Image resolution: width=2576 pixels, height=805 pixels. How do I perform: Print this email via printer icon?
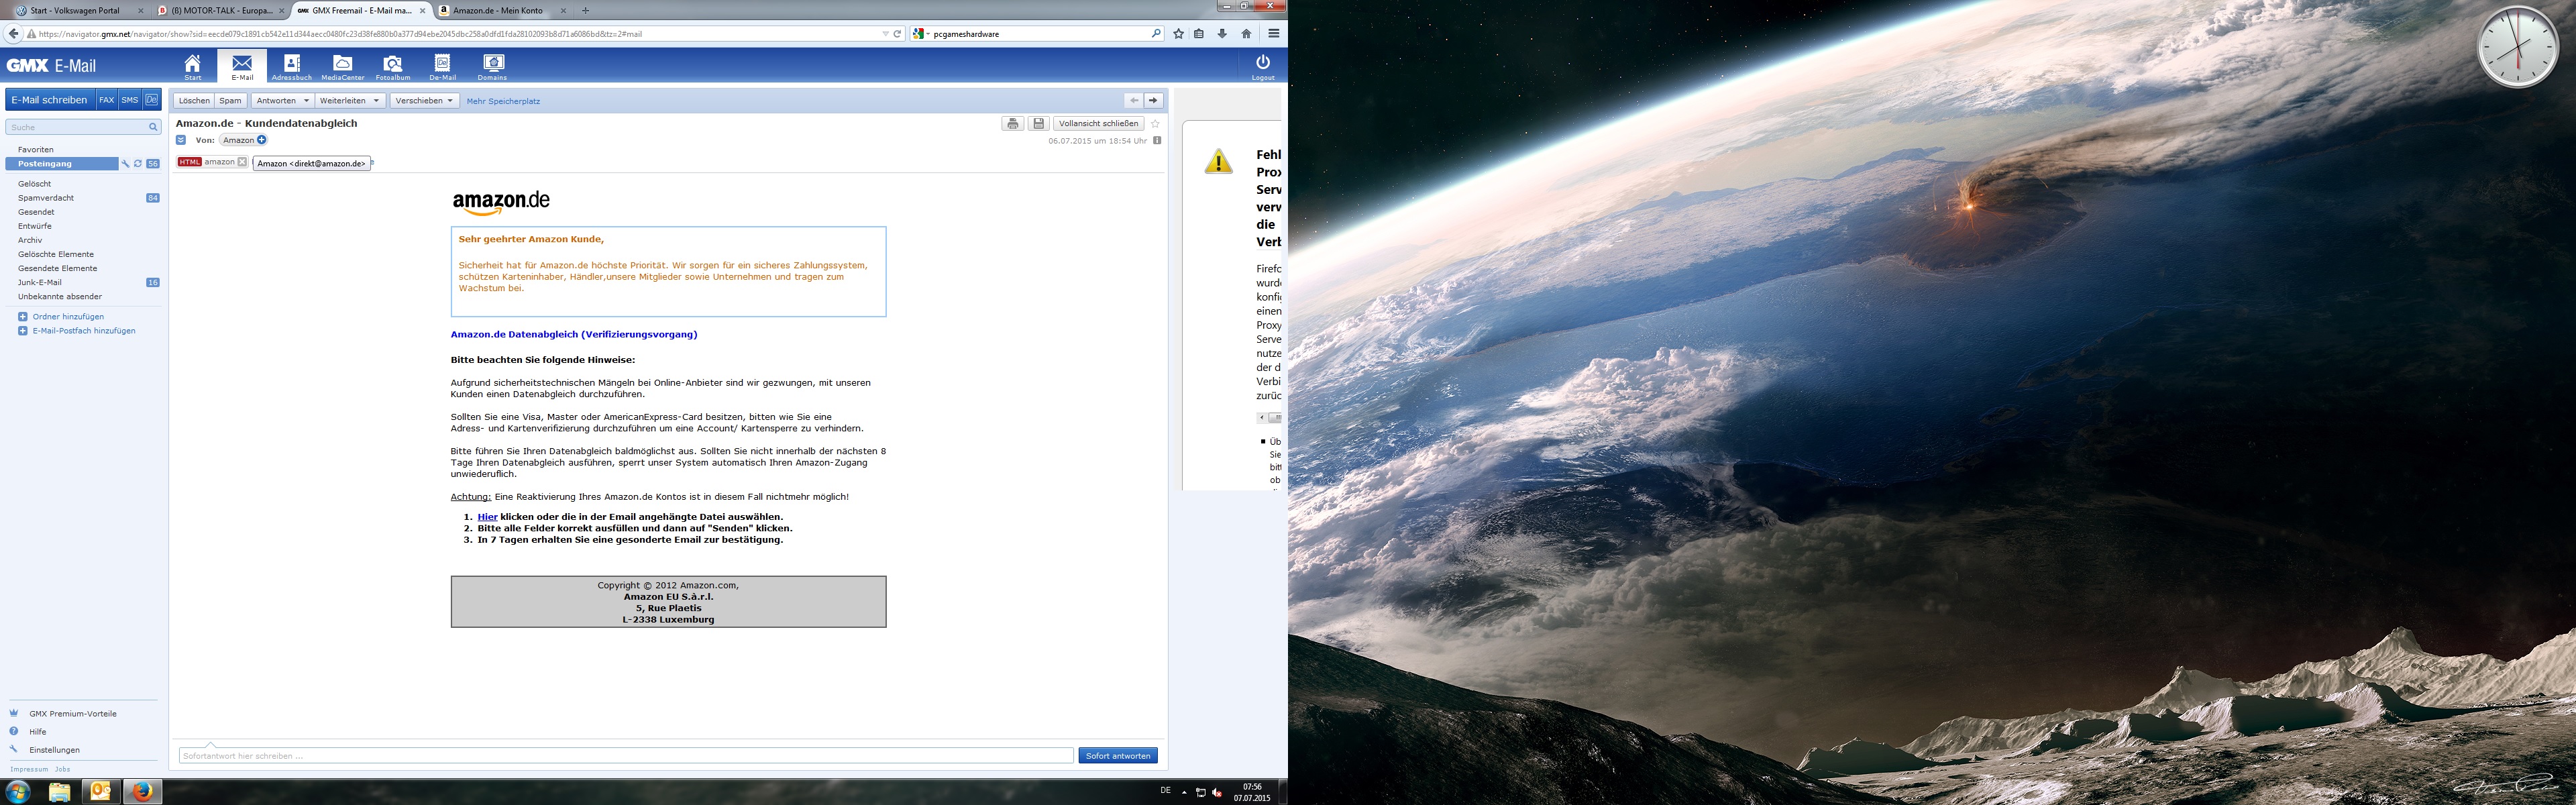click(x=1012, y=124)
